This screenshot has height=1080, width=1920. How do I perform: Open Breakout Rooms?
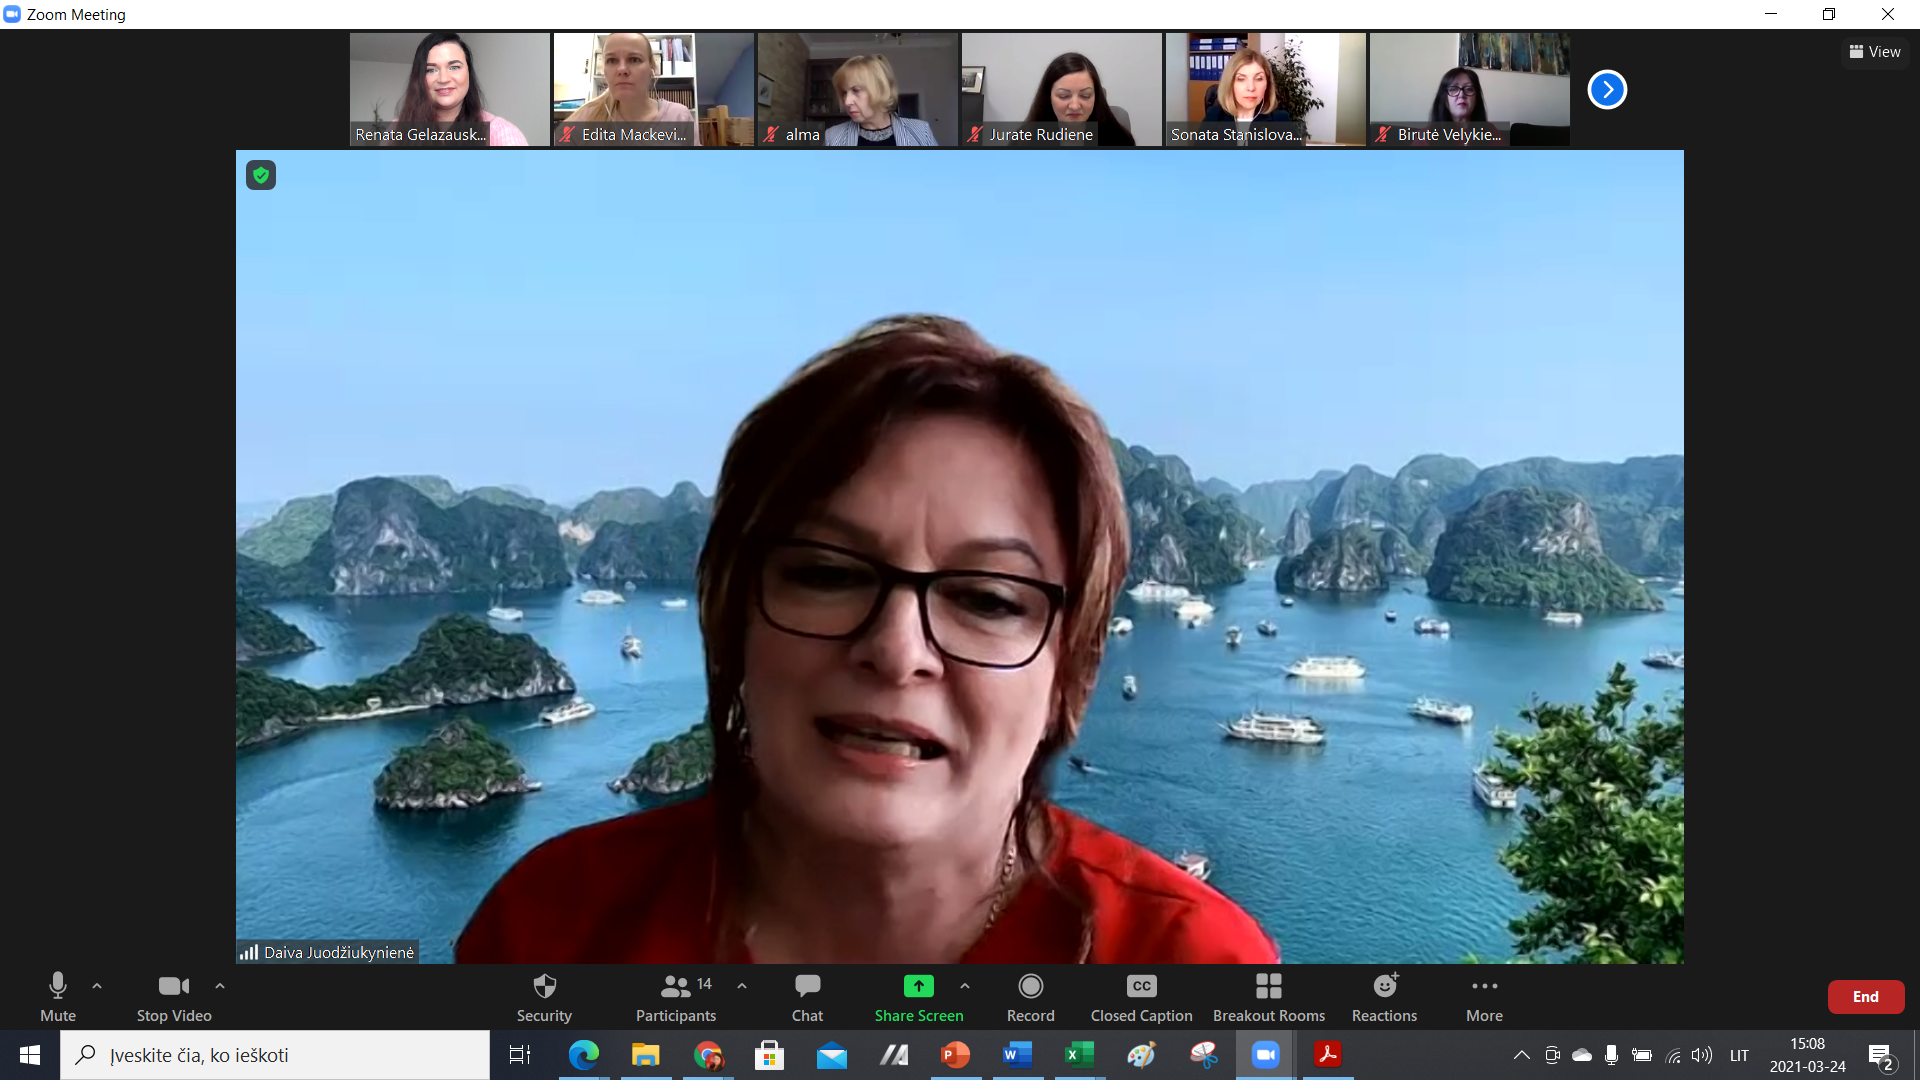coord(1269,997)
